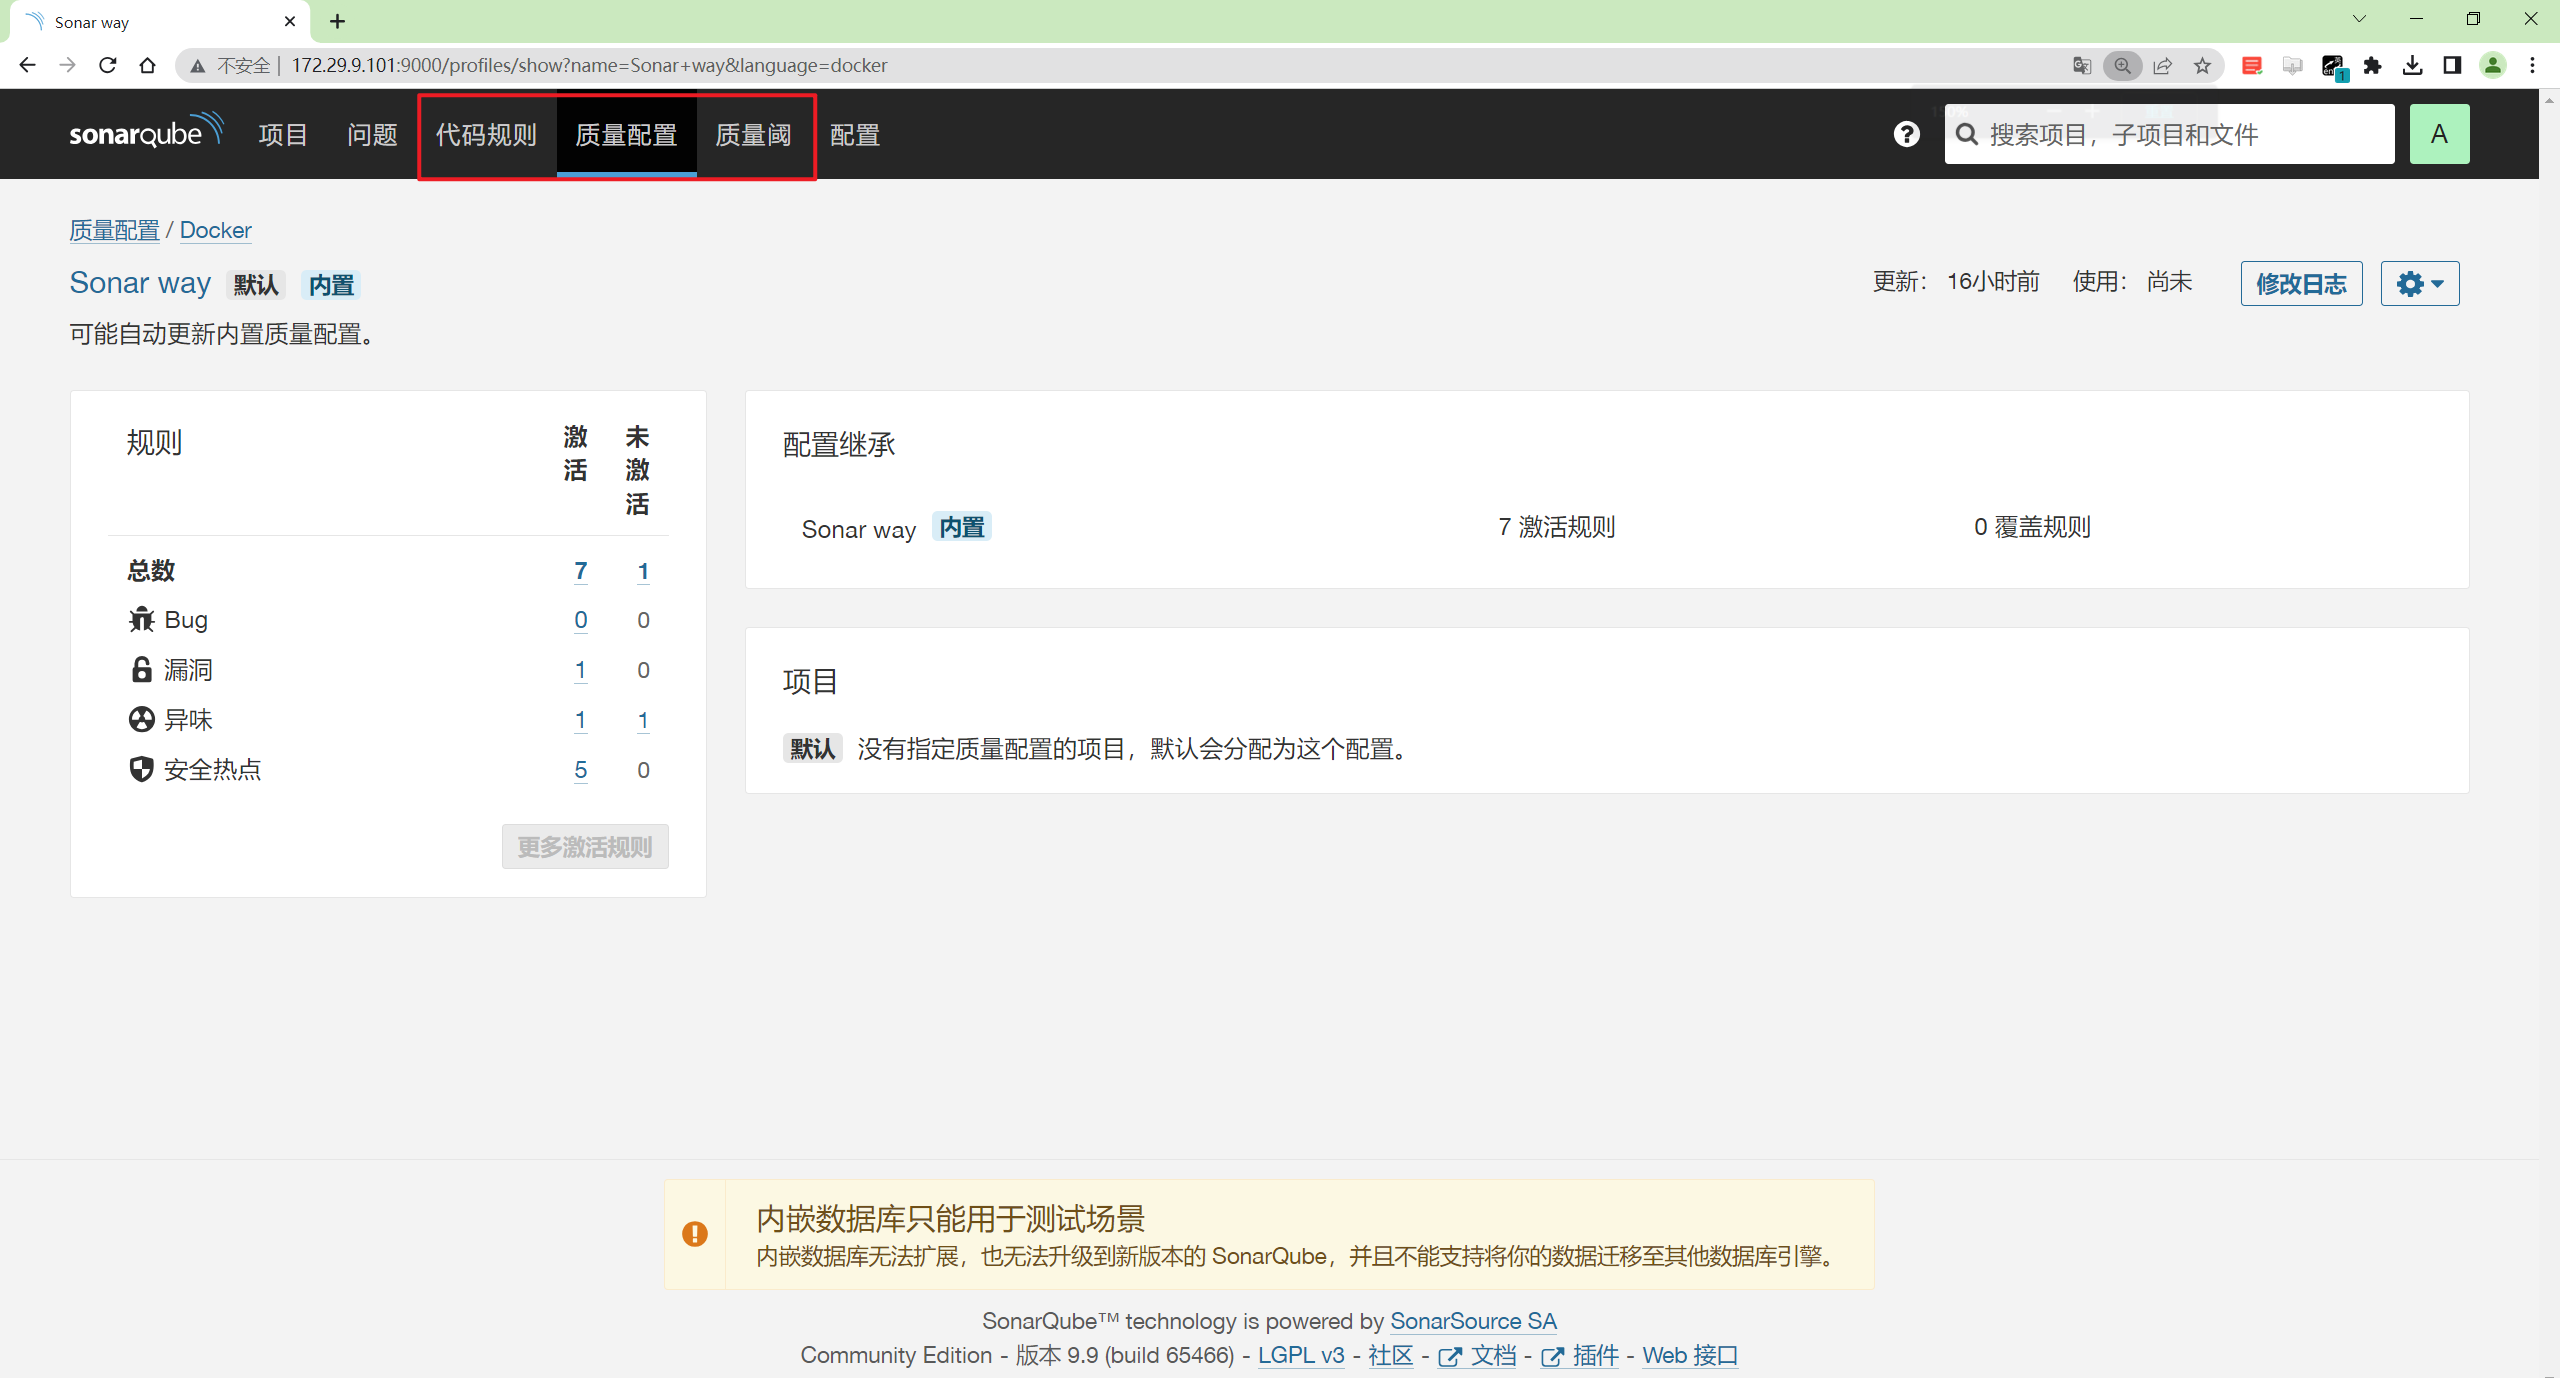Click the Docker breadcrumb link

215,230
